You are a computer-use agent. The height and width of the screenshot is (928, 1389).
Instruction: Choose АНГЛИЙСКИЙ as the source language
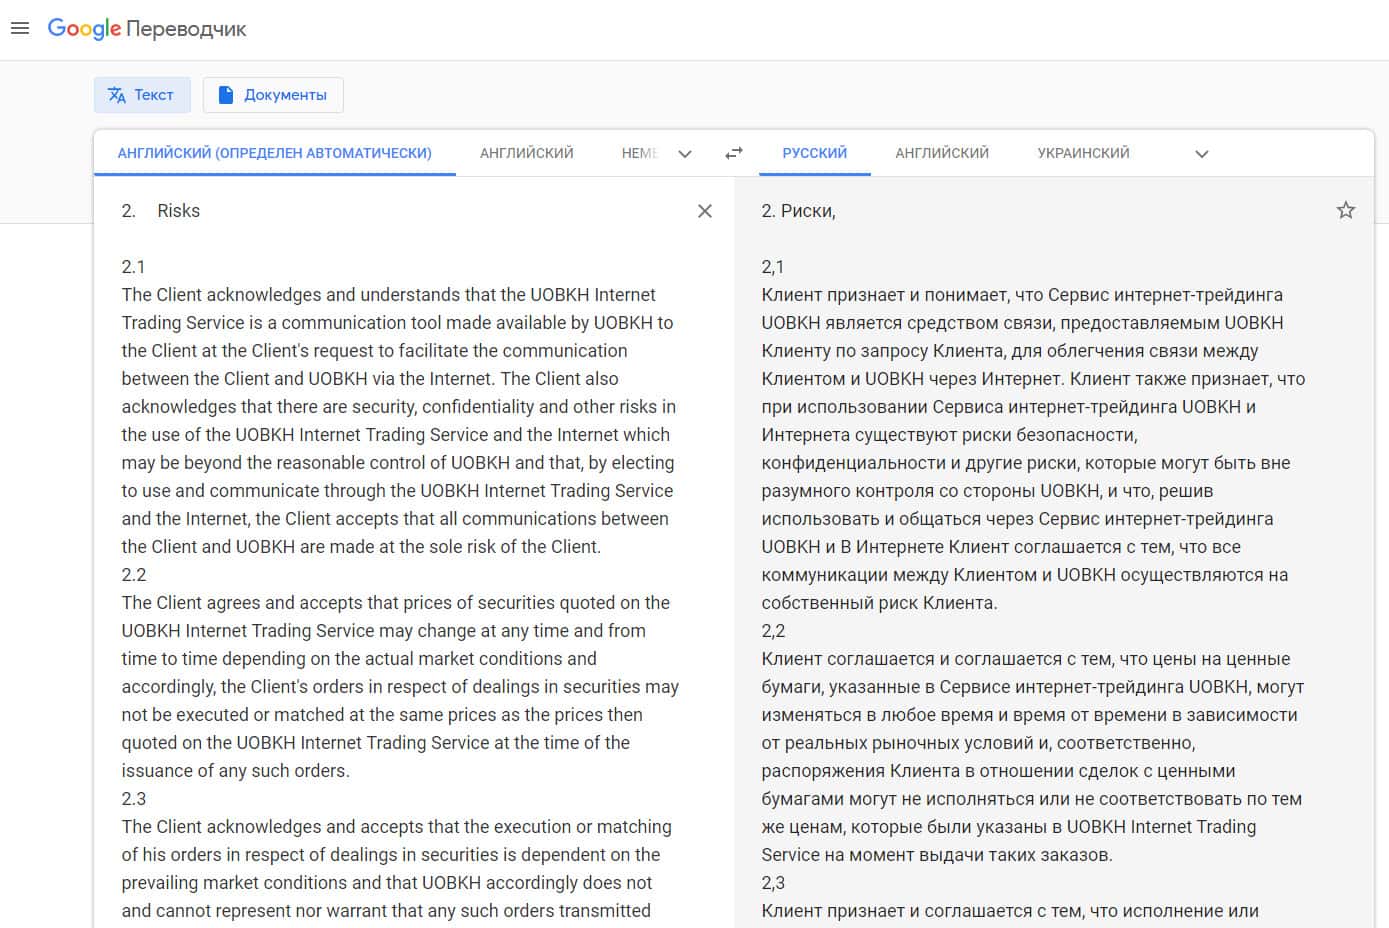point(526,153)
